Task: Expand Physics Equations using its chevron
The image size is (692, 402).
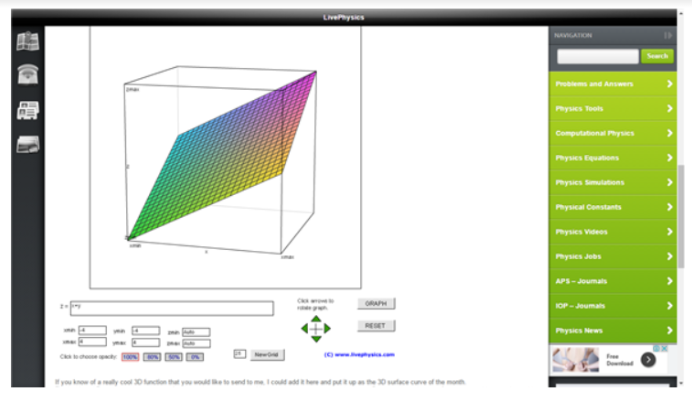Action: click(x=669, y=158)
